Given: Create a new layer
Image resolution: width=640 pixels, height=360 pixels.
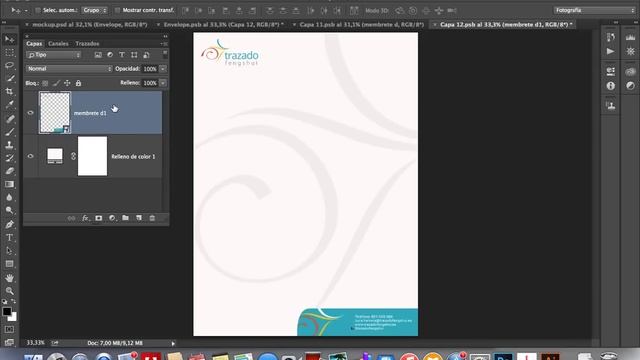Looking at the screenshot, I should coord(139,218).
